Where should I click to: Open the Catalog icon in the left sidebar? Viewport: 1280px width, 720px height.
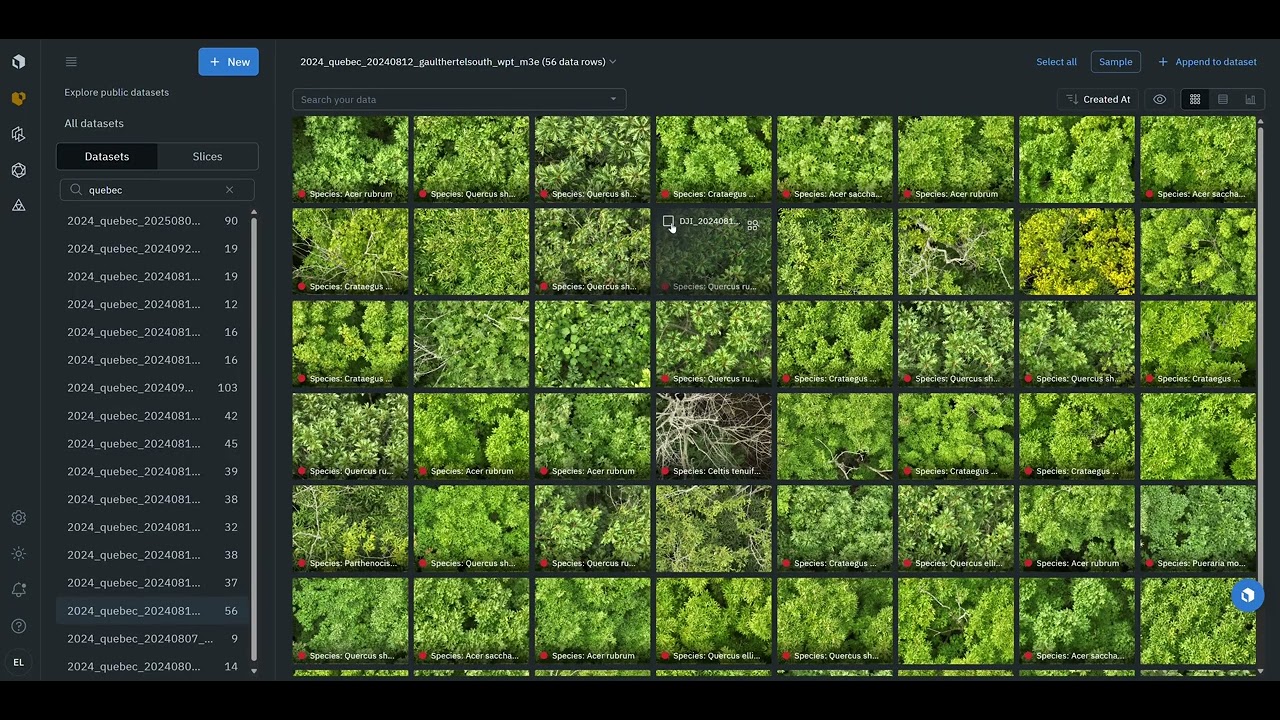click(x=18, y=99)
